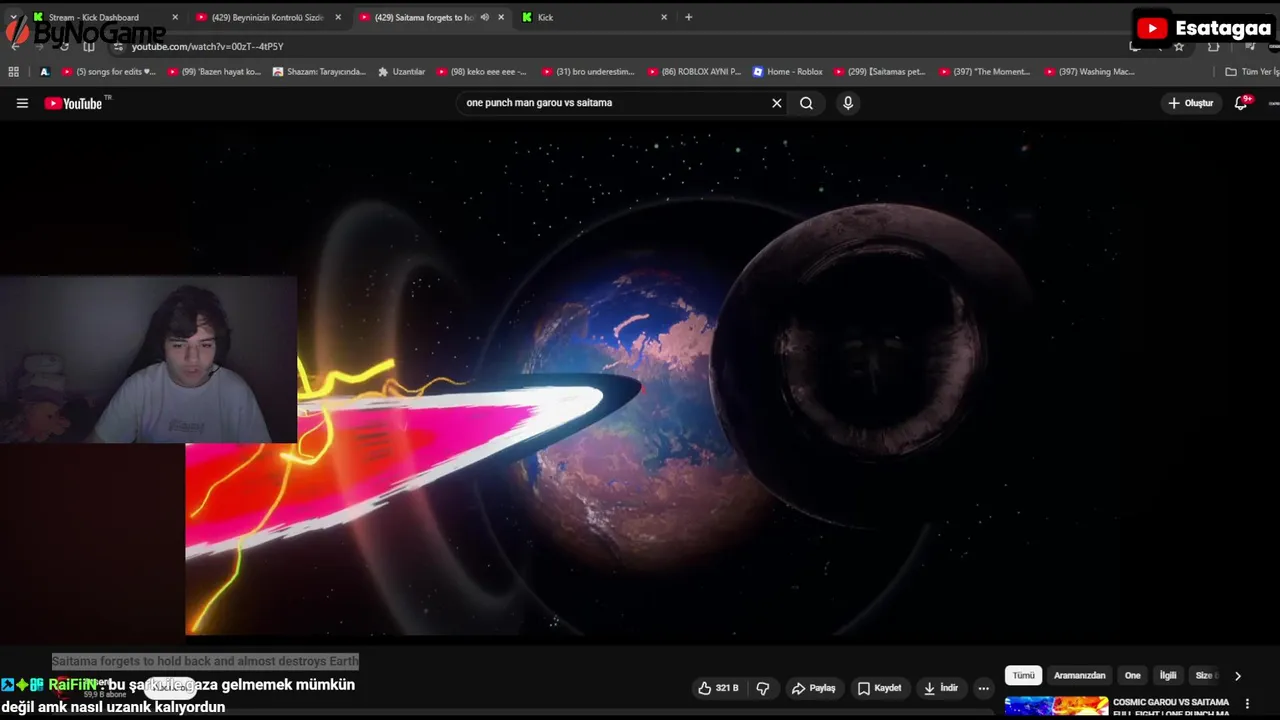Open the YouTube hamburger guide menu

[22, 103]
